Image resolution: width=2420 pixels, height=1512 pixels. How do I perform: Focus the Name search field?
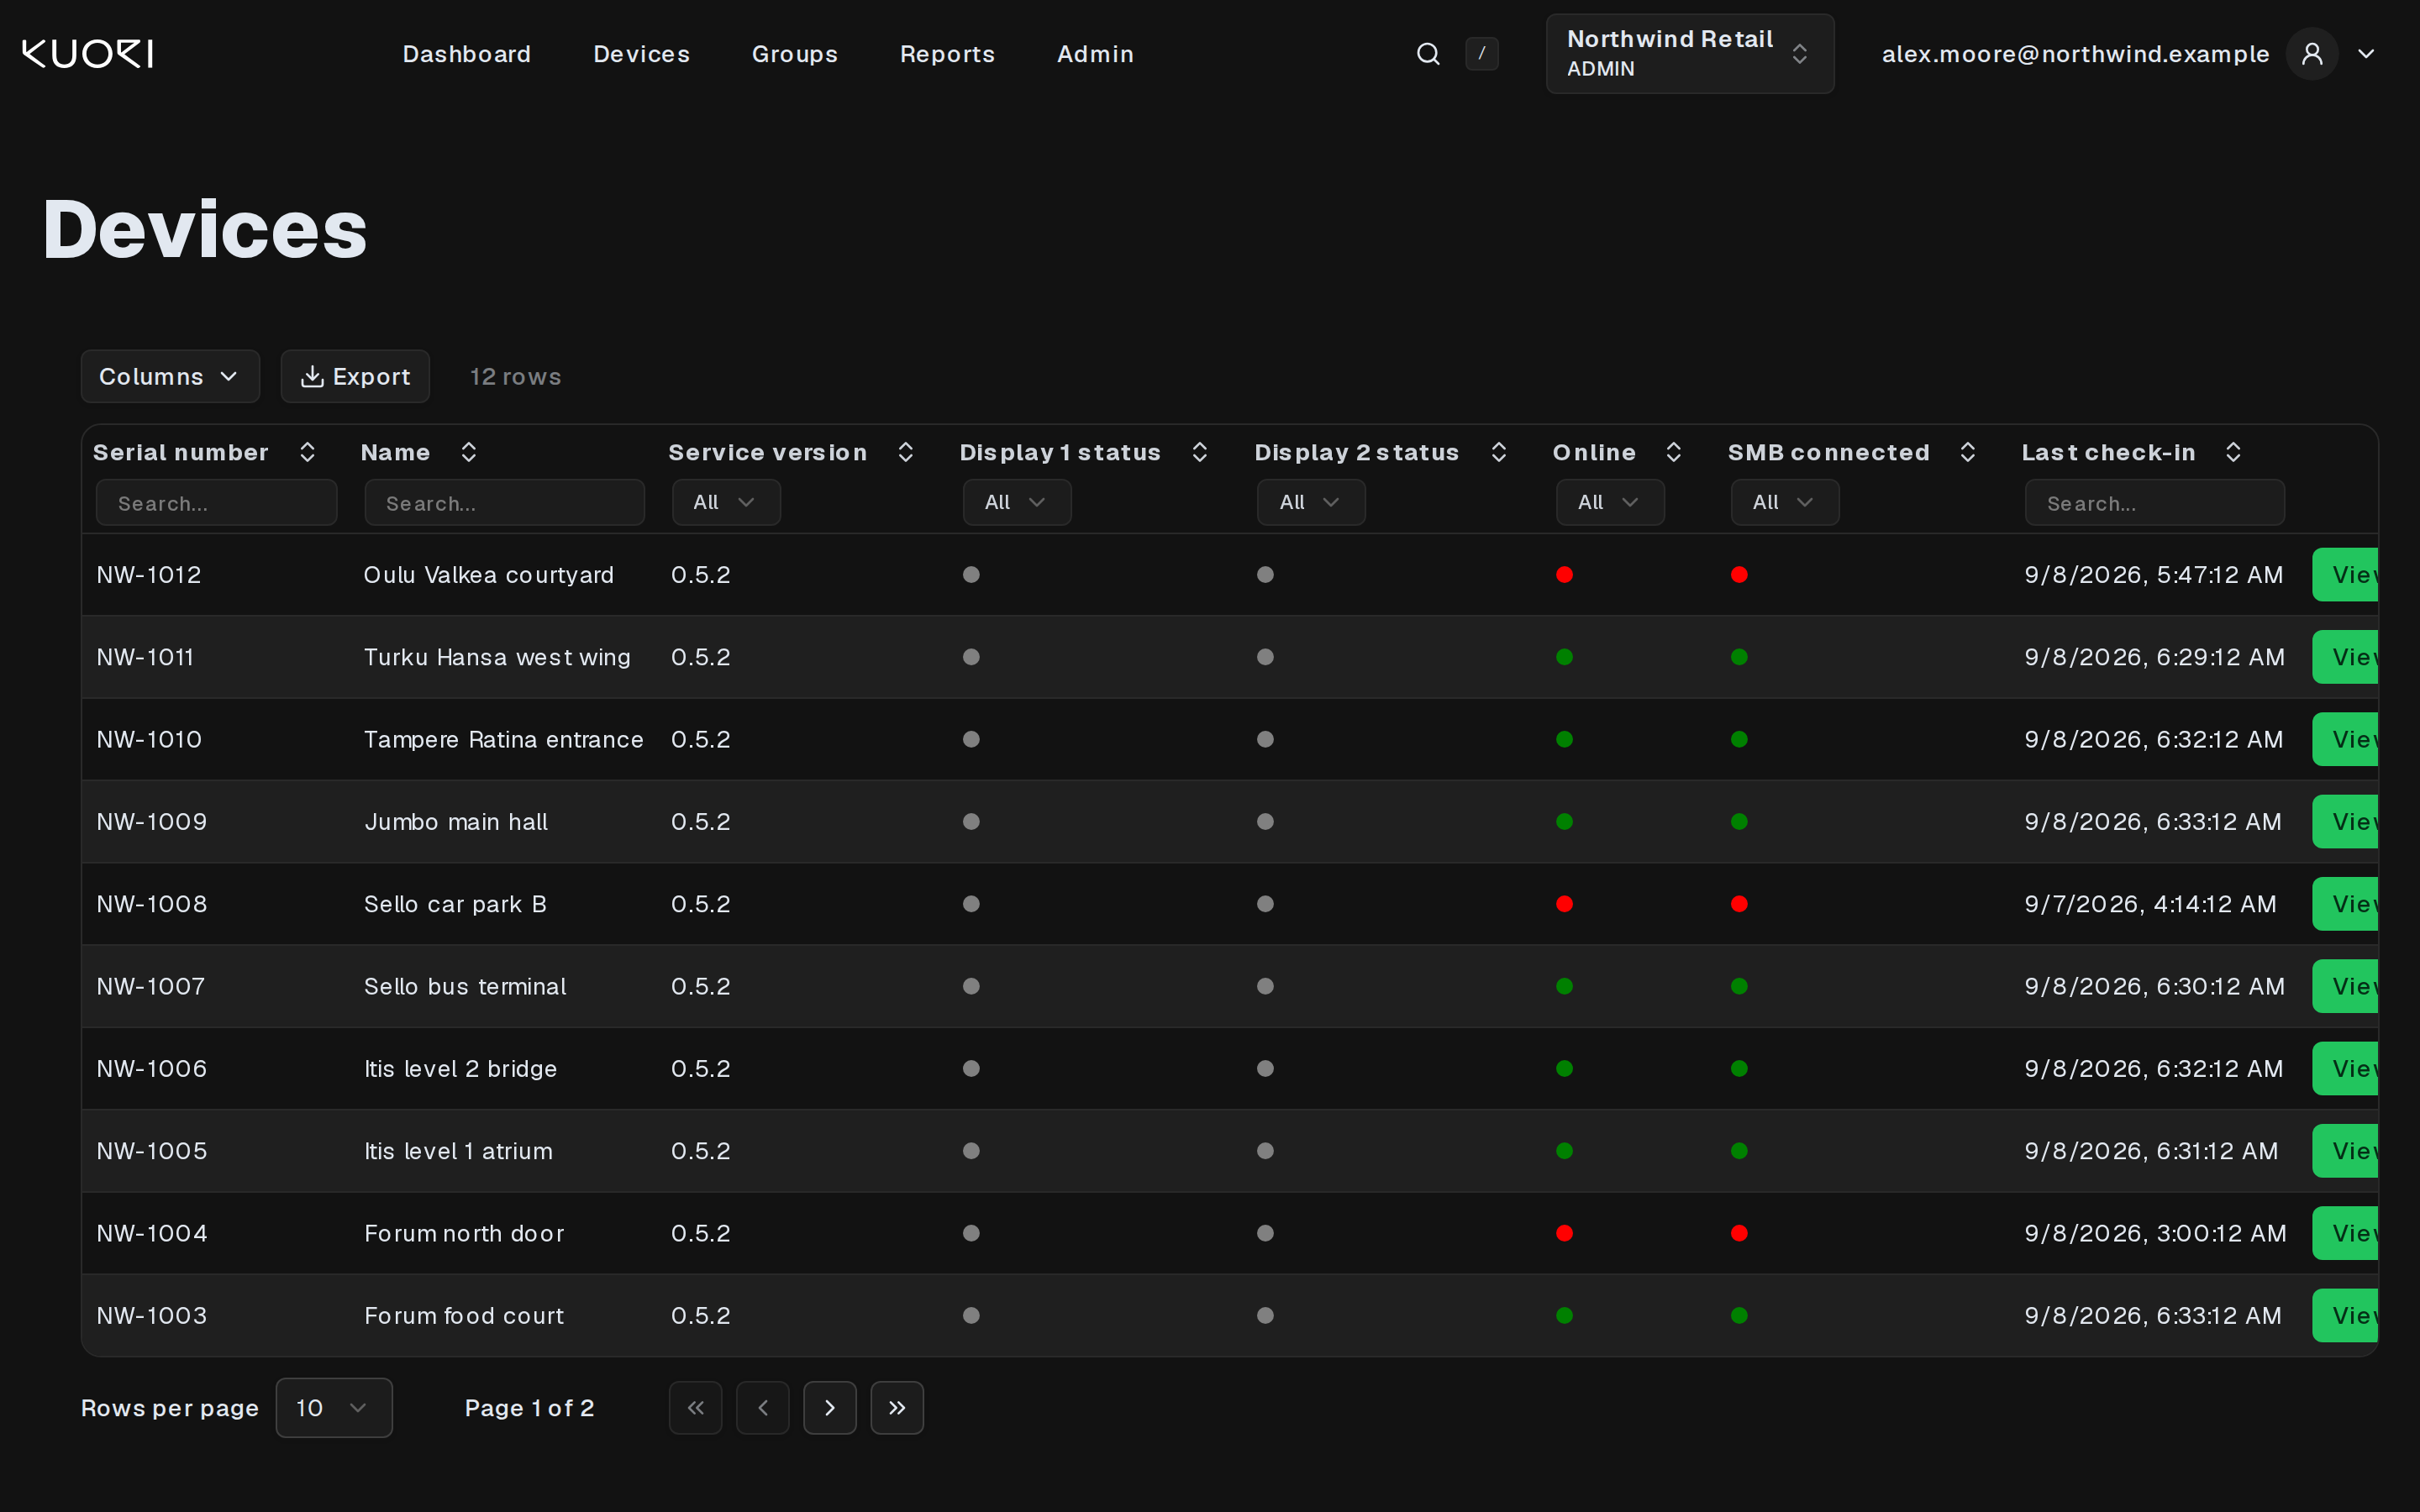505,502
